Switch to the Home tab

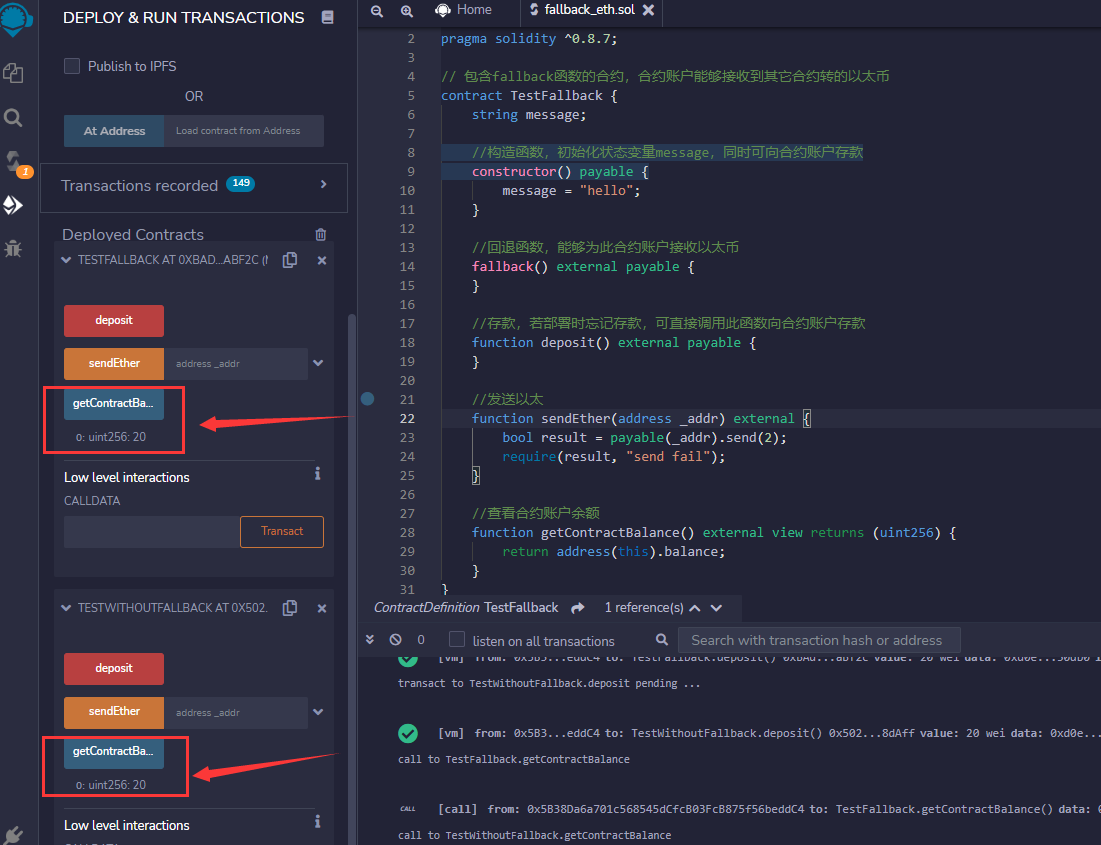click(464, 12)
